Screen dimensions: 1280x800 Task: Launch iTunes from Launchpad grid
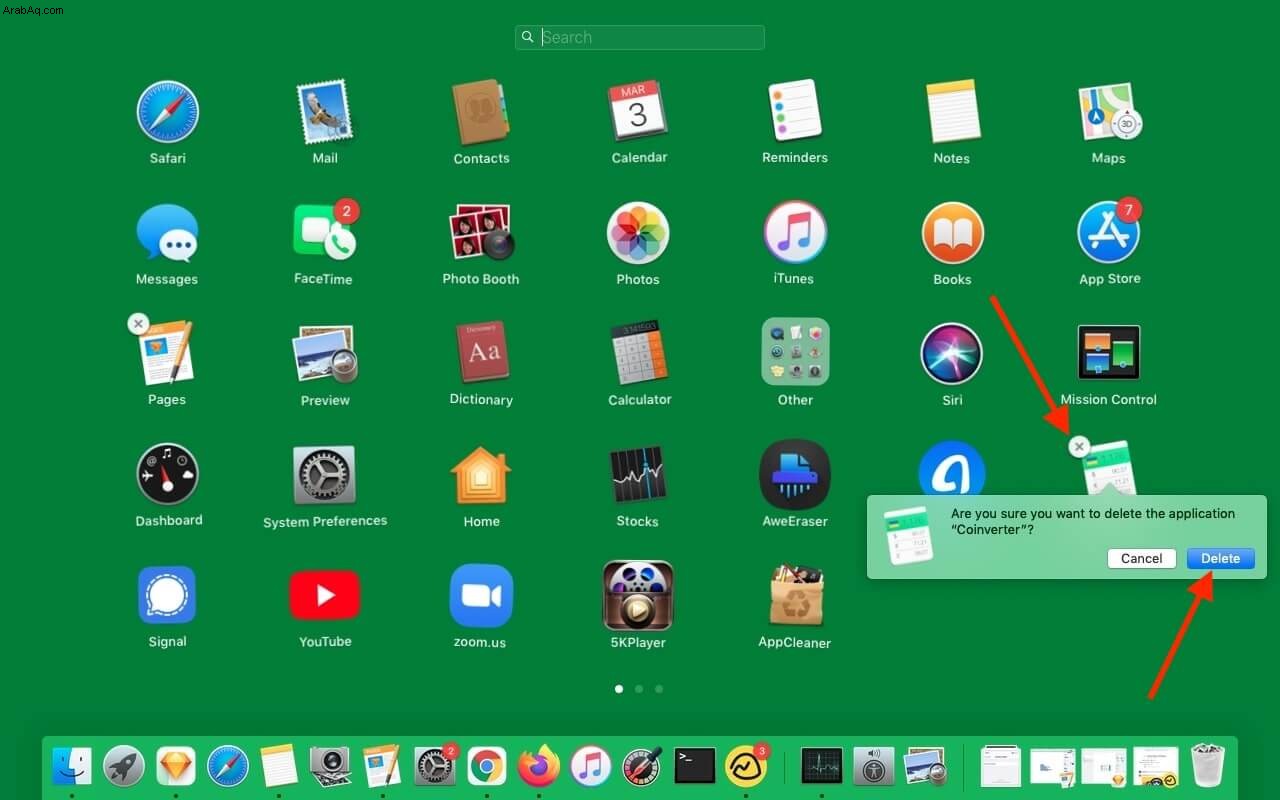(795, 233)
